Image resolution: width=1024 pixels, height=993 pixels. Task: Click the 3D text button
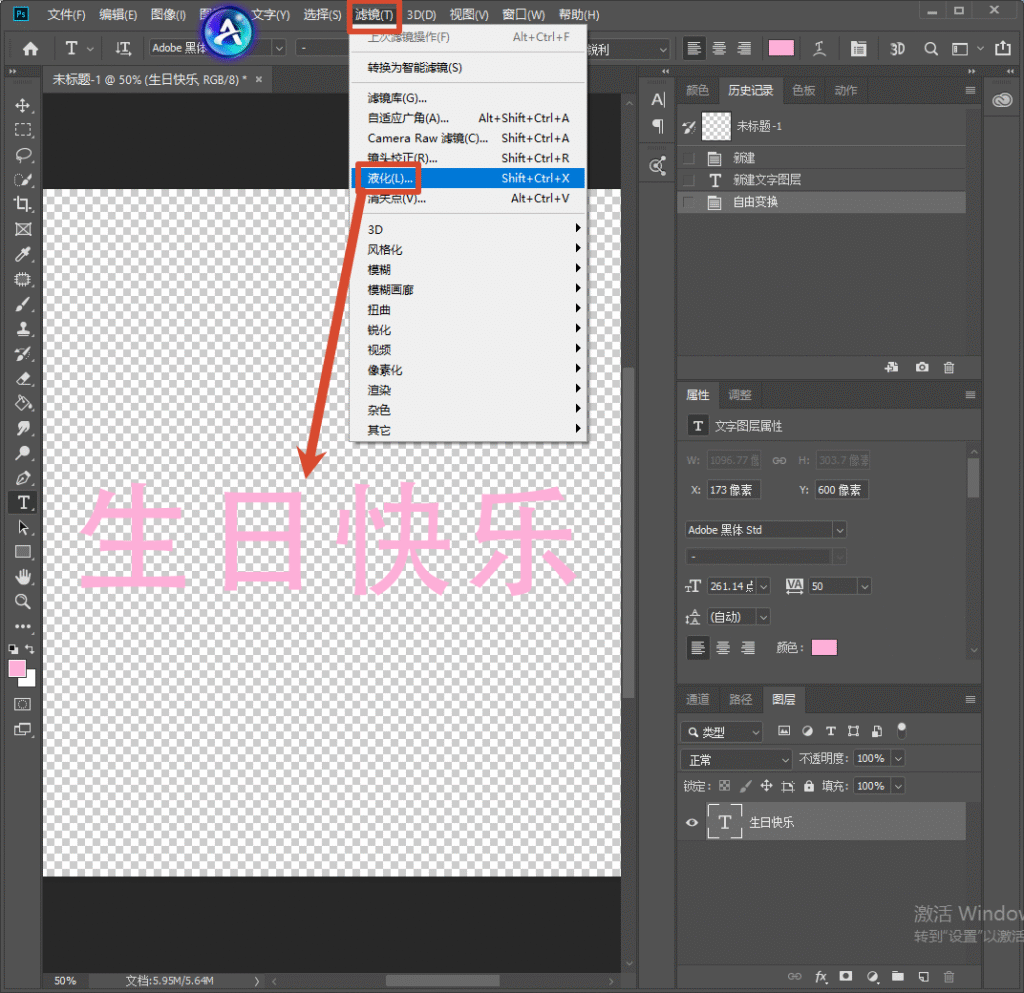[897, 49]
